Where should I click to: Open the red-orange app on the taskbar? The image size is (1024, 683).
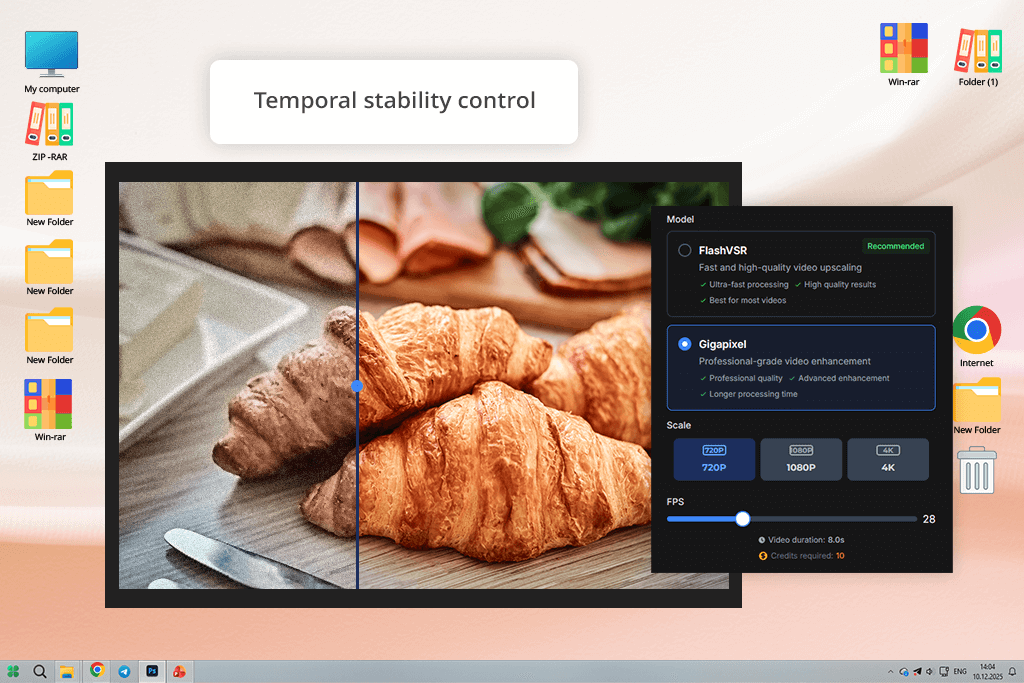(x=180, y=671)
